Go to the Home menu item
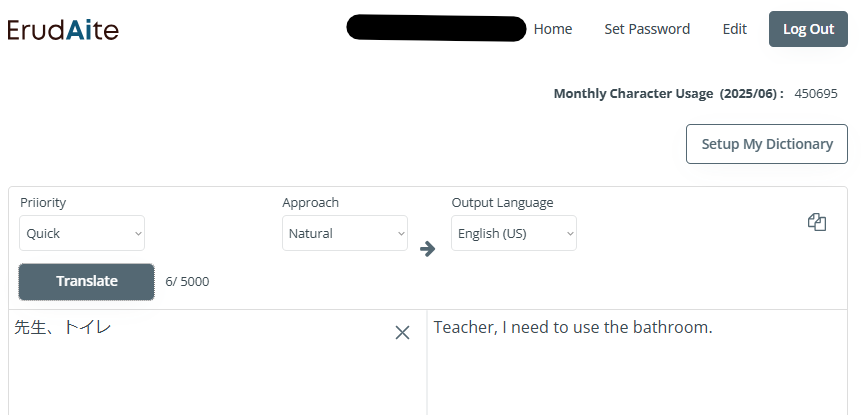 [552, 29]
